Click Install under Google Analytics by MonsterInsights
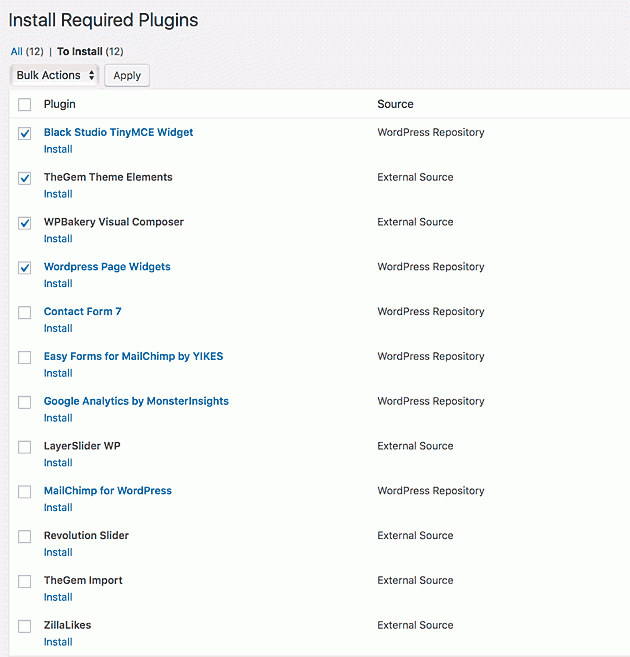 click(x=58, y=418)
